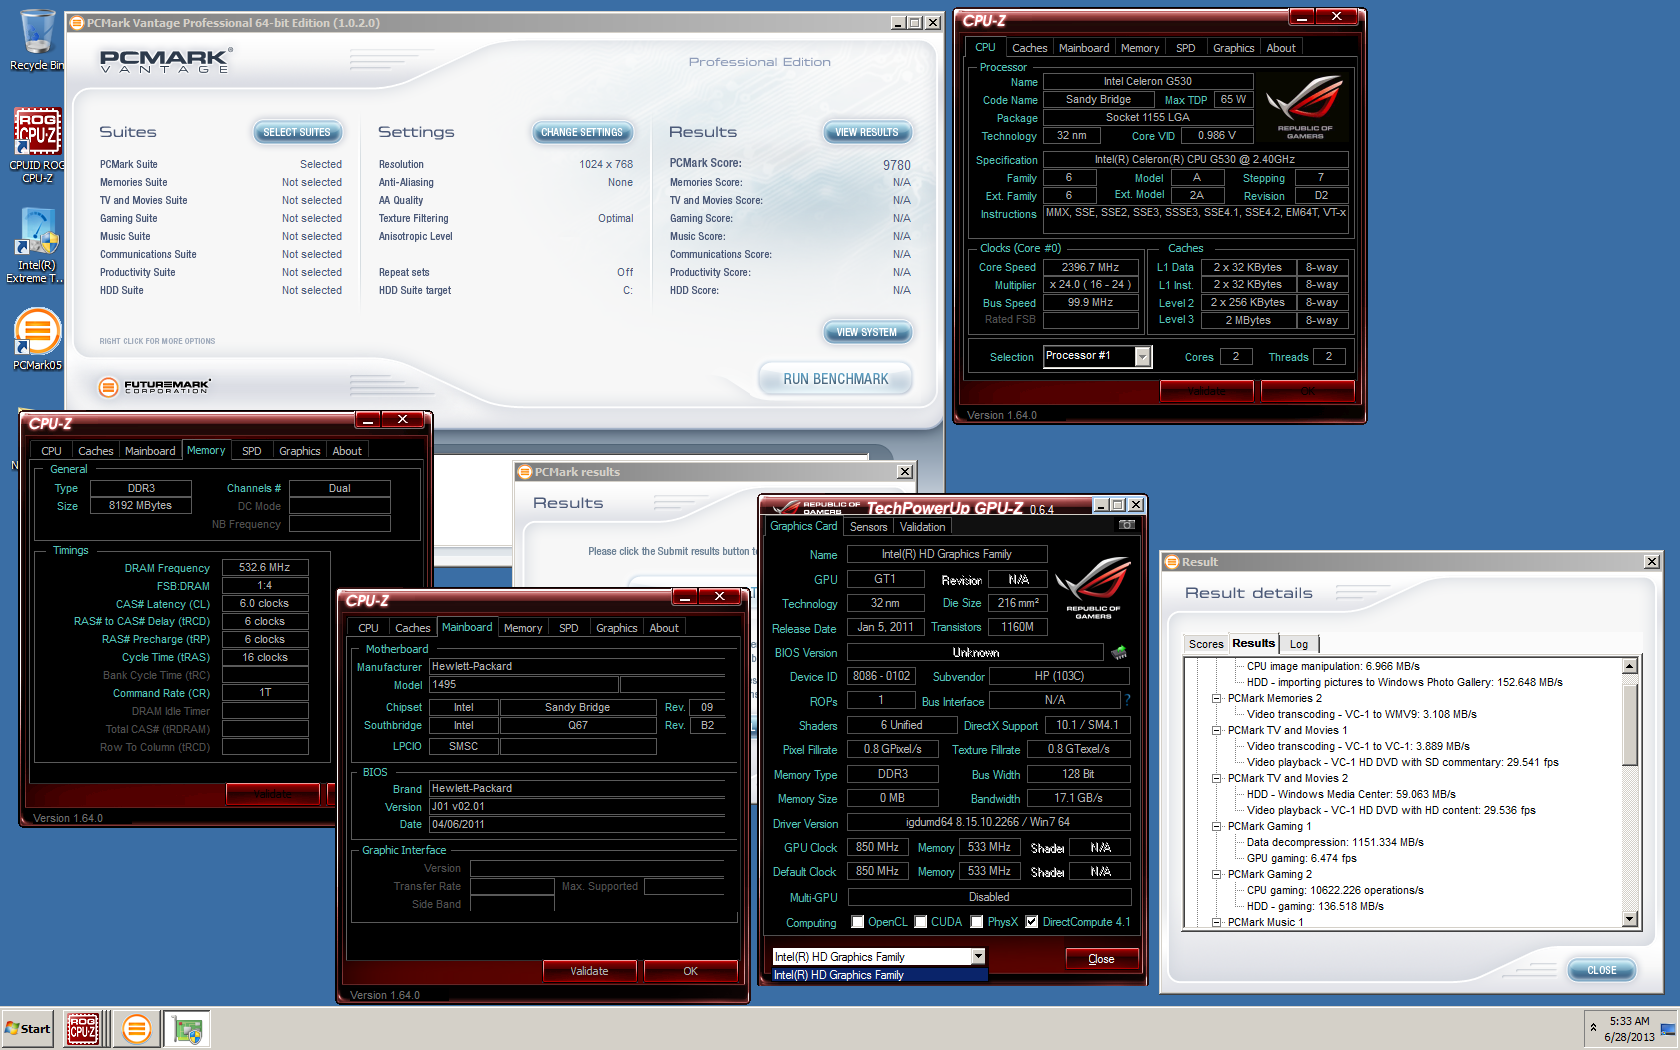This screenshot has width=1680, height=1050.
Task: Click the ROG logo in GPU-Z window
Action: (x=1093, y=588)
